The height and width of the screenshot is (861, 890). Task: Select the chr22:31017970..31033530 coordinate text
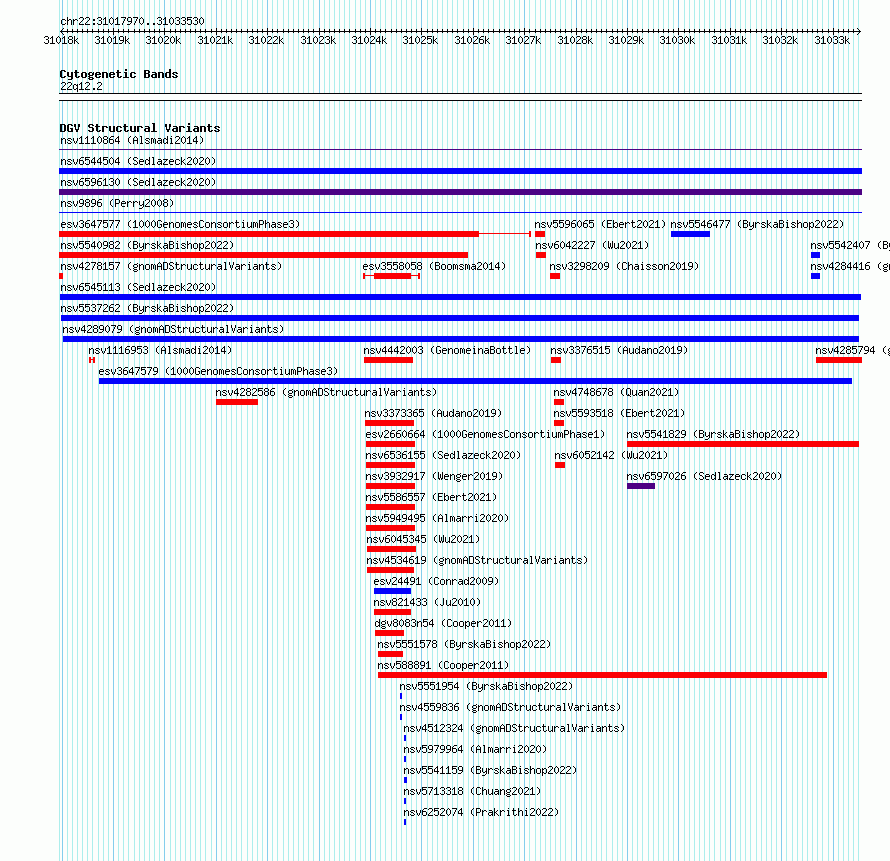click(132, 21)
